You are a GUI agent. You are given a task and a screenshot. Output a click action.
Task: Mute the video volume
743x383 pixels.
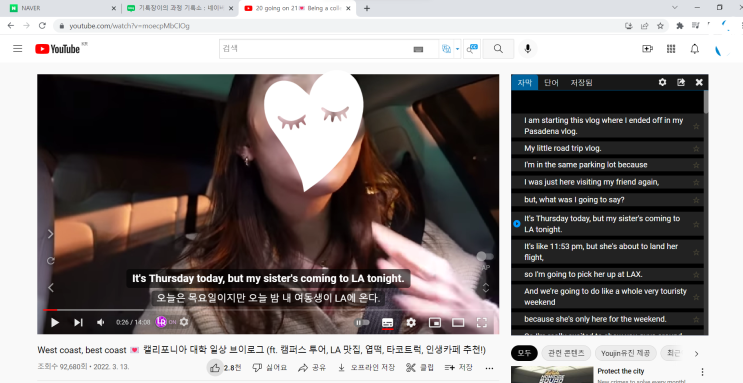click(100, 322)
